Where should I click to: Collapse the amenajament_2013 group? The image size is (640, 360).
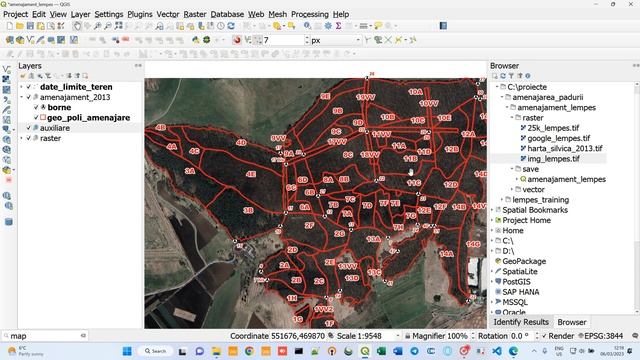point(22,97)
